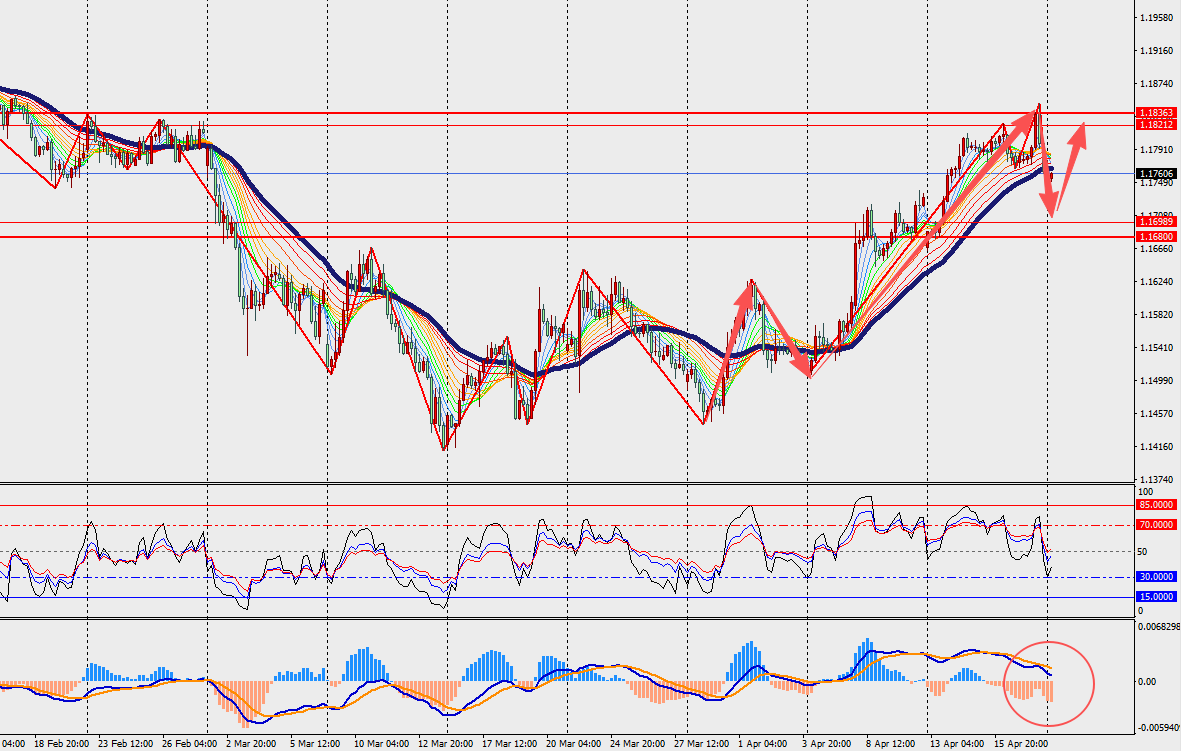Screen dimensions: 1182x751
Task: Click the 15 Apr 20:00 time label
Action: pyautogui.click(x=1023, y=744)
